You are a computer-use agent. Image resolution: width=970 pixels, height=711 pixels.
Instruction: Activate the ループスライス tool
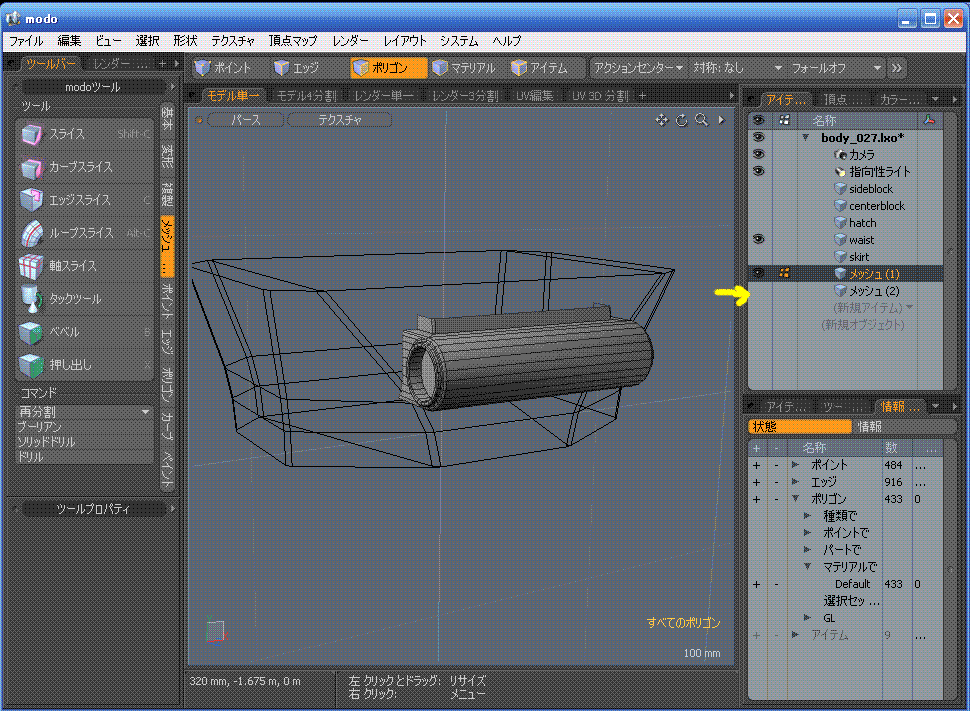[80, 233]
